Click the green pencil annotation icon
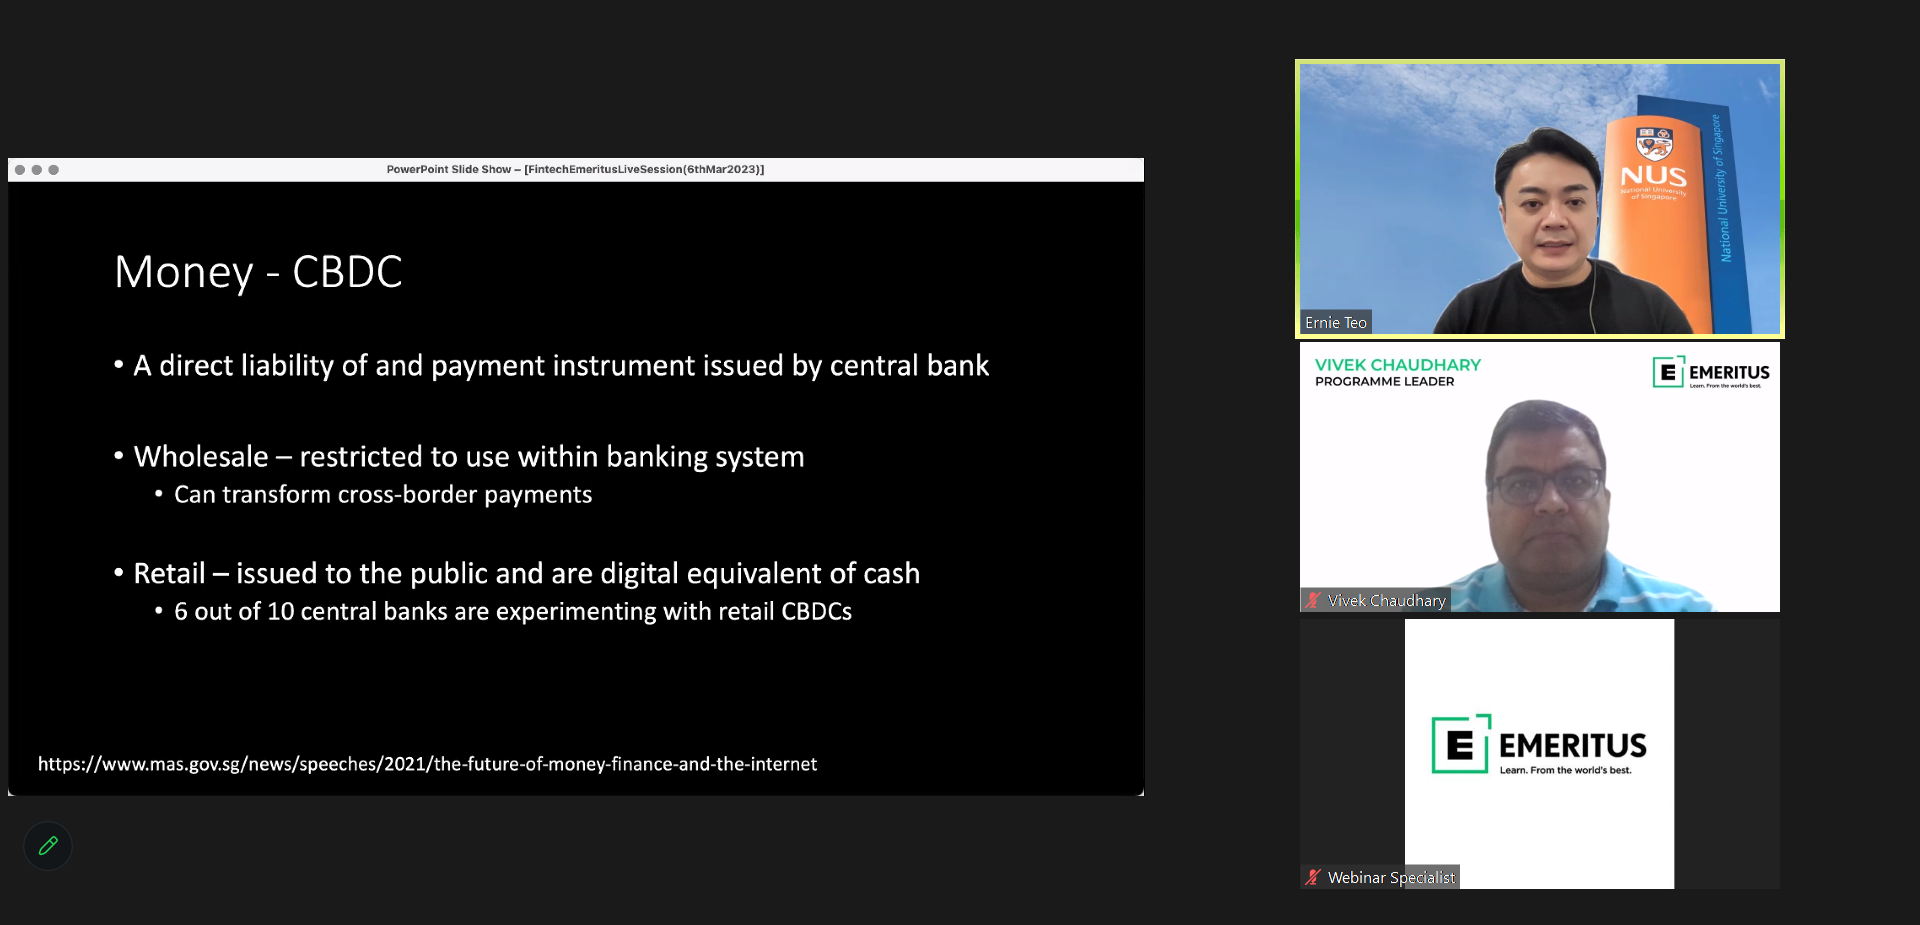This screenshot has height=925, width=1920. 48,846
